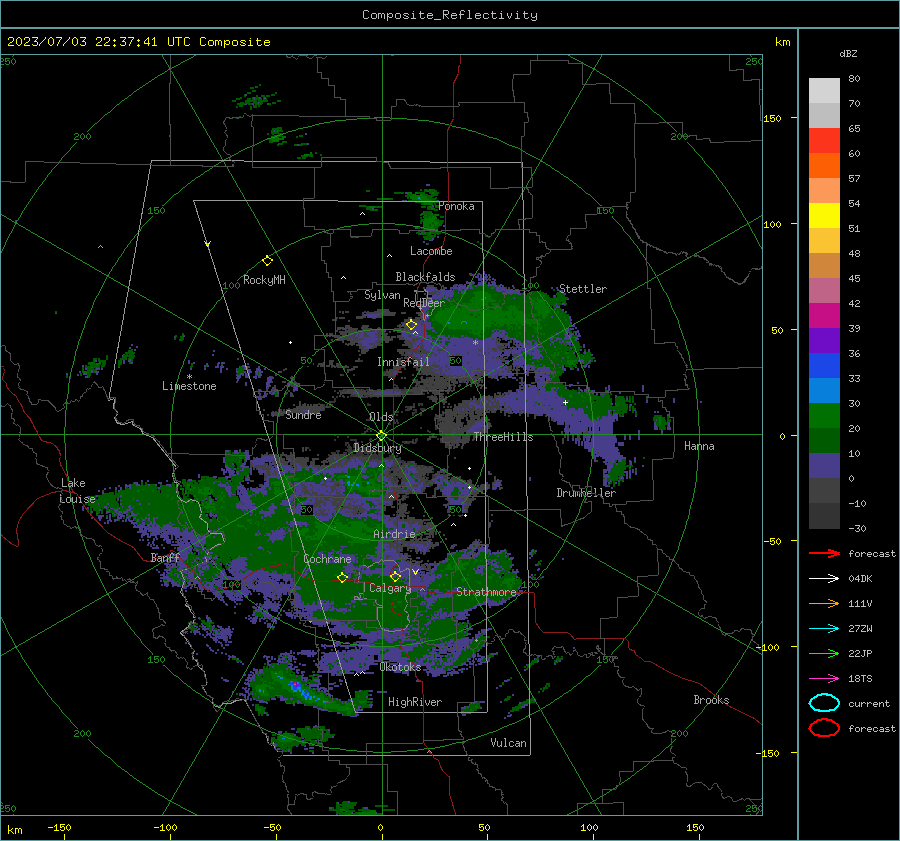Viewport: 900px width, 841px height.
Task: Click the Vulcan label
Action: pyautogui.click(x=508, y=743)
